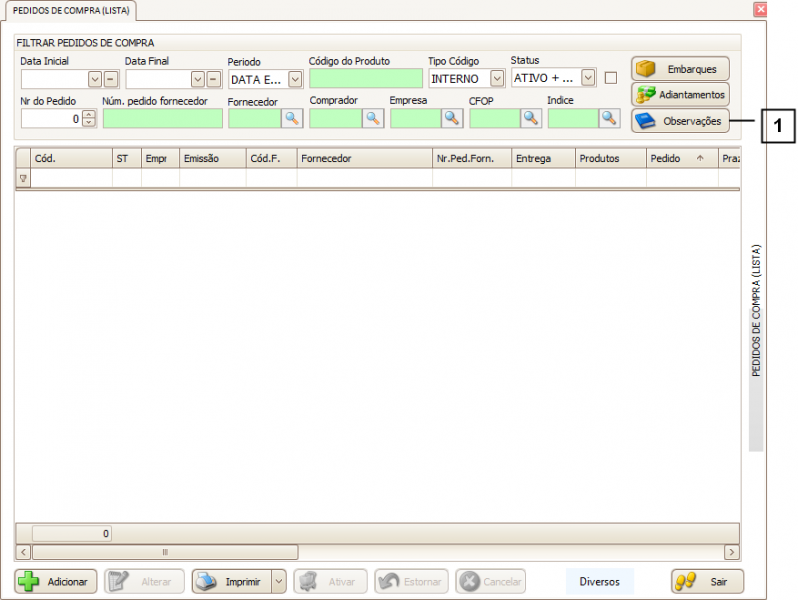Expand the Data Inicial date dropdown
Image resolution: width=798 pixels, height=600 pixels.
pyautogui.click(x=95, y=79)
